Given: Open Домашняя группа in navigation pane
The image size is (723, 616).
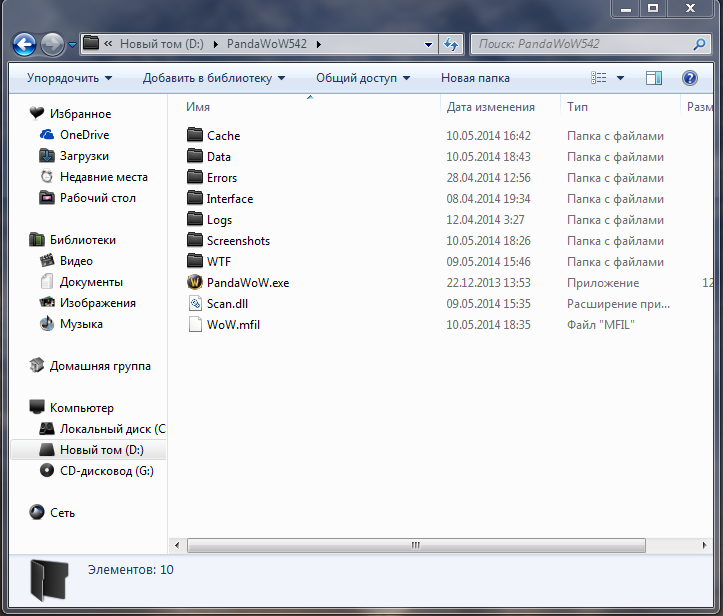Looking at the screenshot, I should (100, 366).
